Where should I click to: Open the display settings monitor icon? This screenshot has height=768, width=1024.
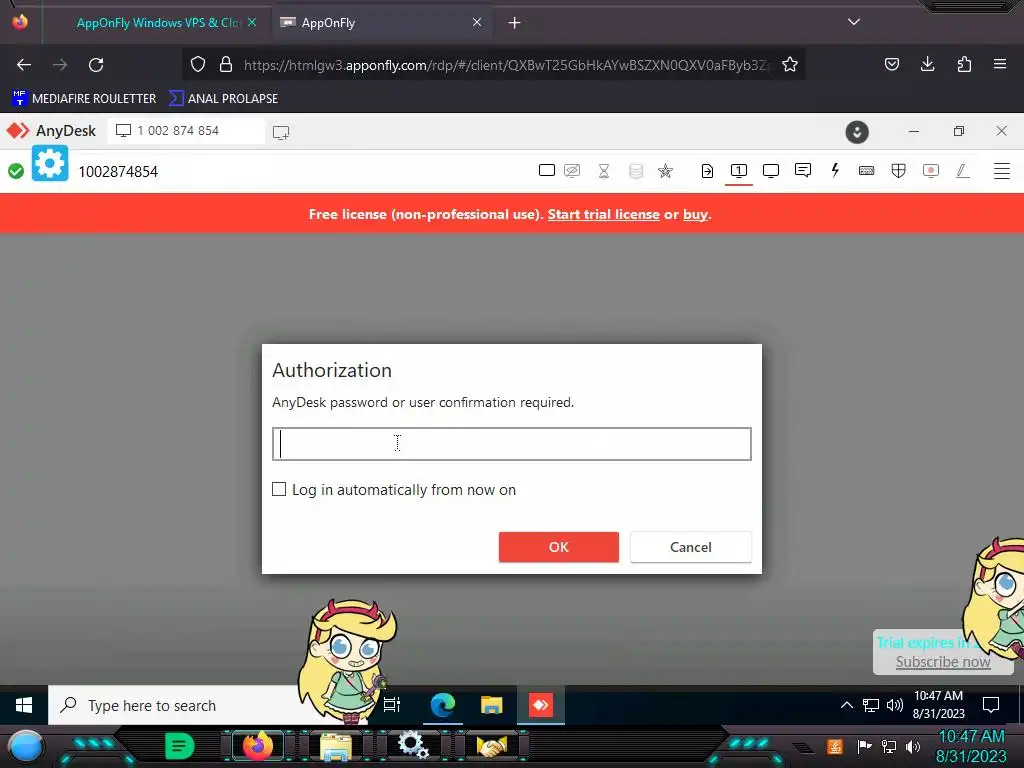[x=771, y=171]
